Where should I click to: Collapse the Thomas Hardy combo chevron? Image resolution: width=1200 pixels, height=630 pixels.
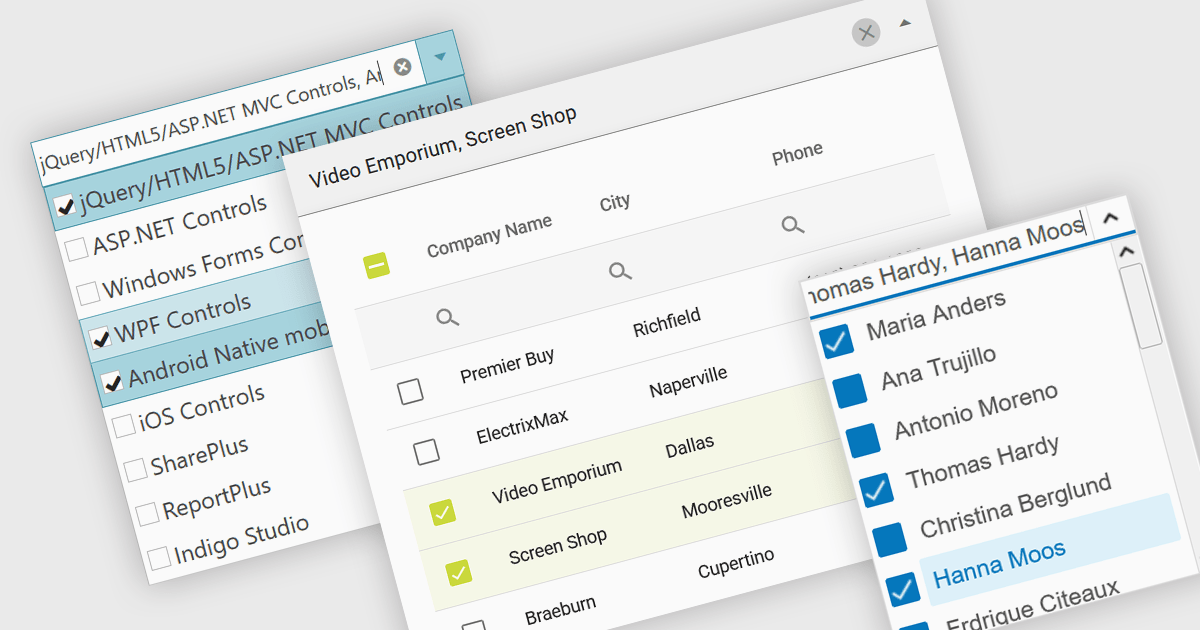1109,217
